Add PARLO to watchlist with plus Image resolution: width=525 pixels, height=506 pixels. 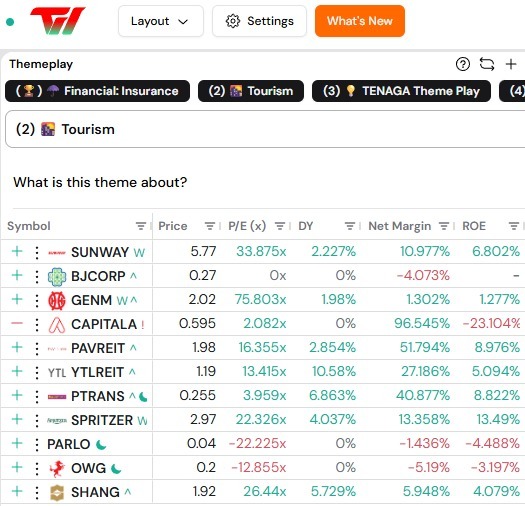click(x=17, y=443)
